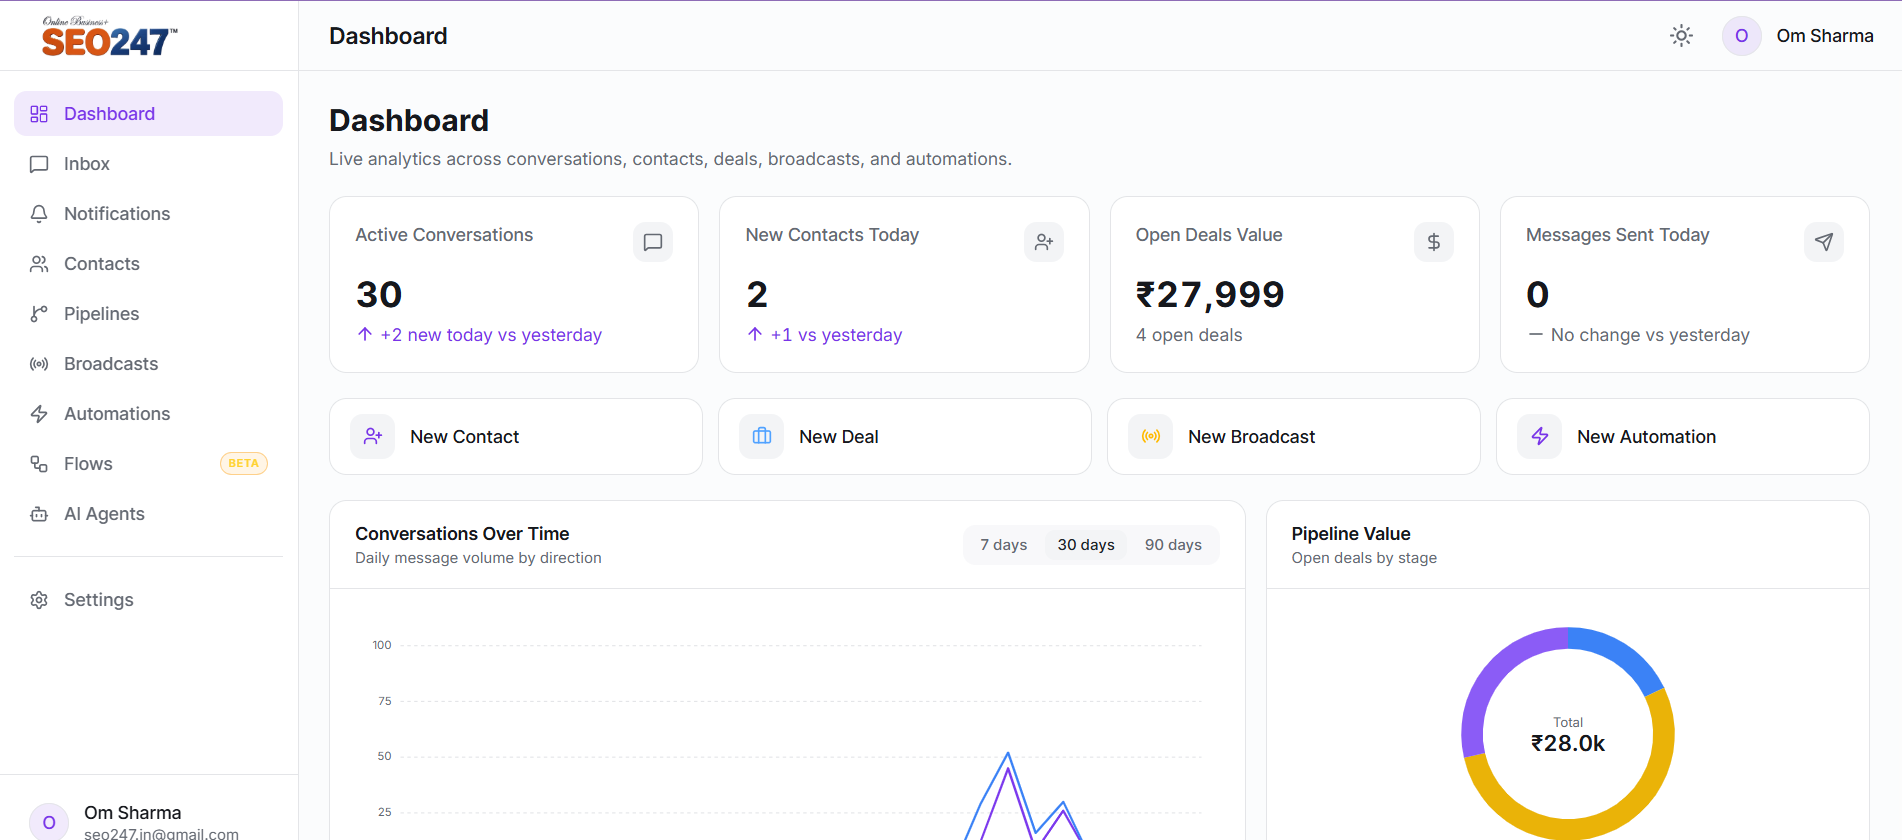The width and height of the screenshot is (1902, 840).
Task: Open Flows beta feature
Action: tap(148, 464)
